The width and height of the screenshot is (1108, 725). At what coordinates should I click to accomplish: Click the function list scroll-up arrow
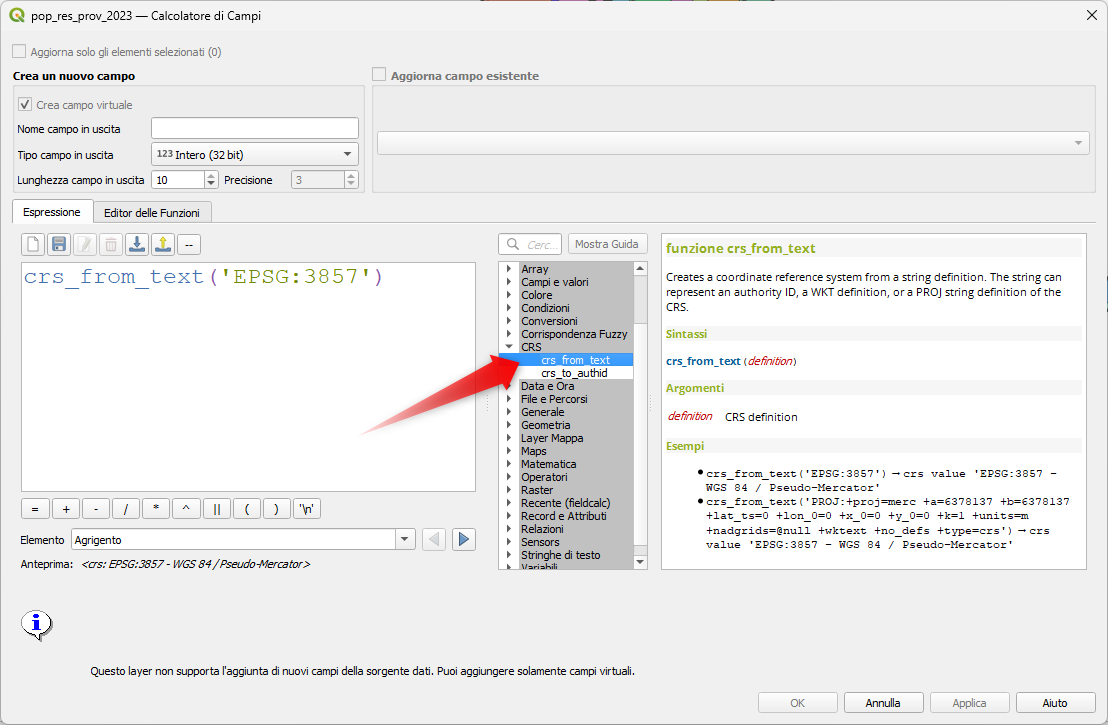point(640,269)
